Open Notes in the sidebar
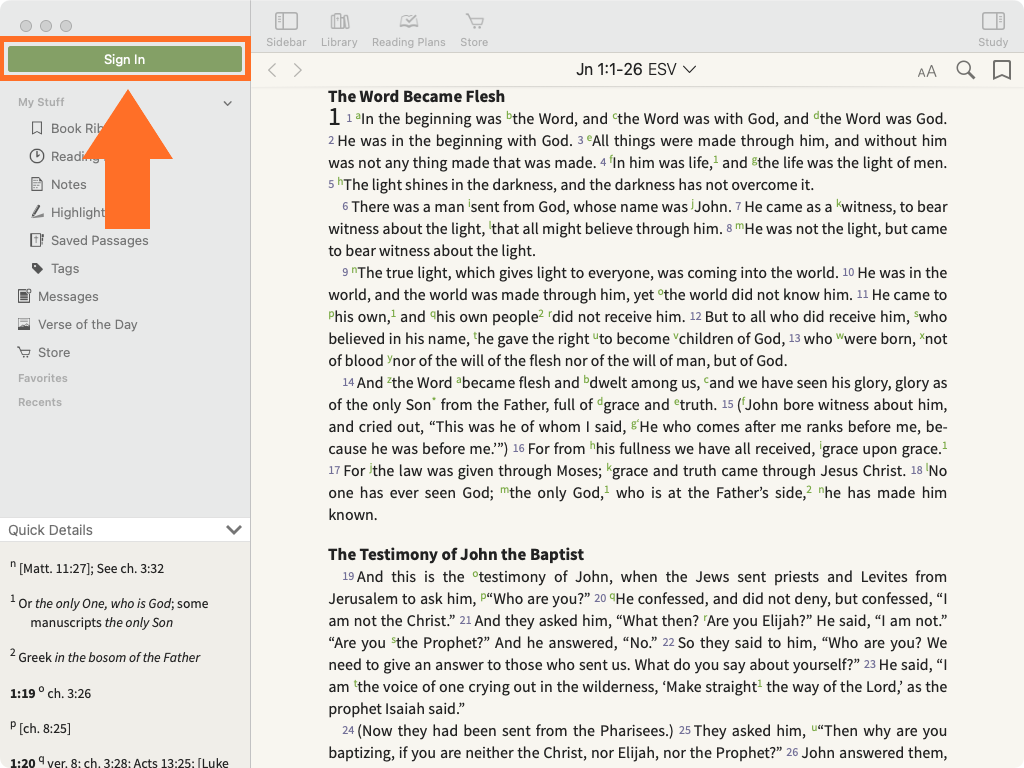The height and width of the screenshot is (768, 1024). (68, 184)
